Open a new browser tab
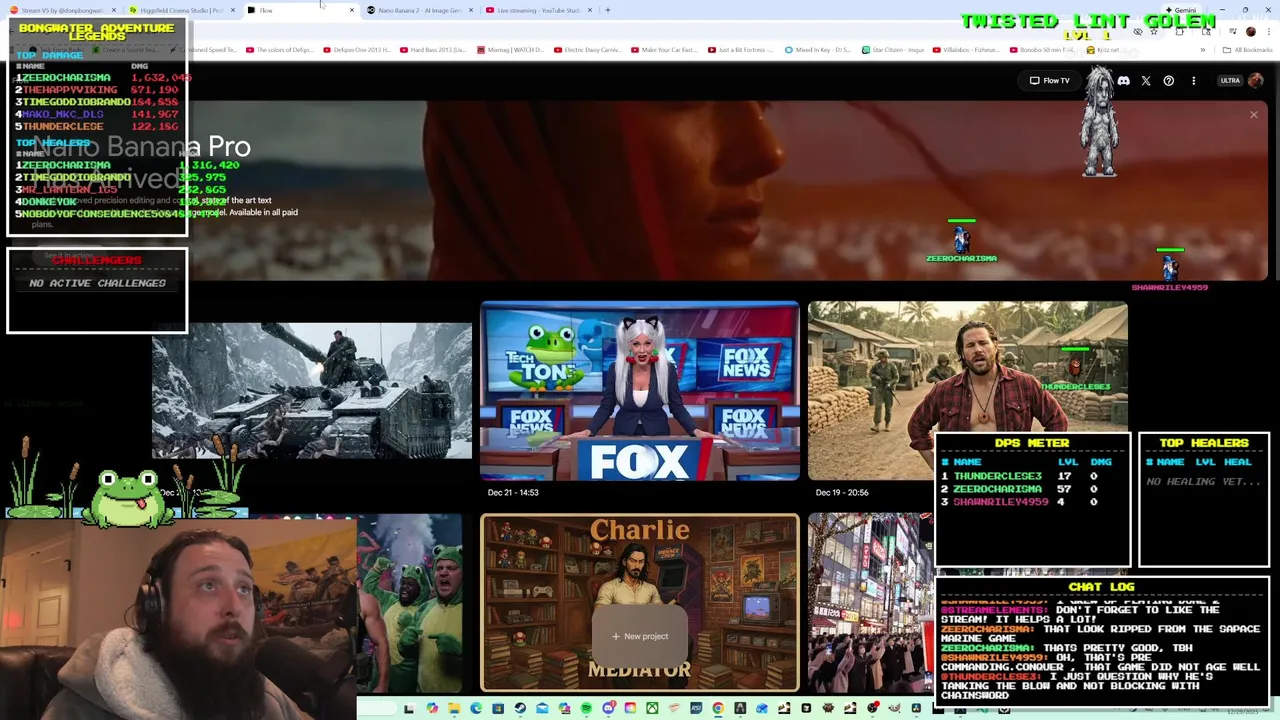The height and width of the screenshot is (720, 1280). point(607,10)
